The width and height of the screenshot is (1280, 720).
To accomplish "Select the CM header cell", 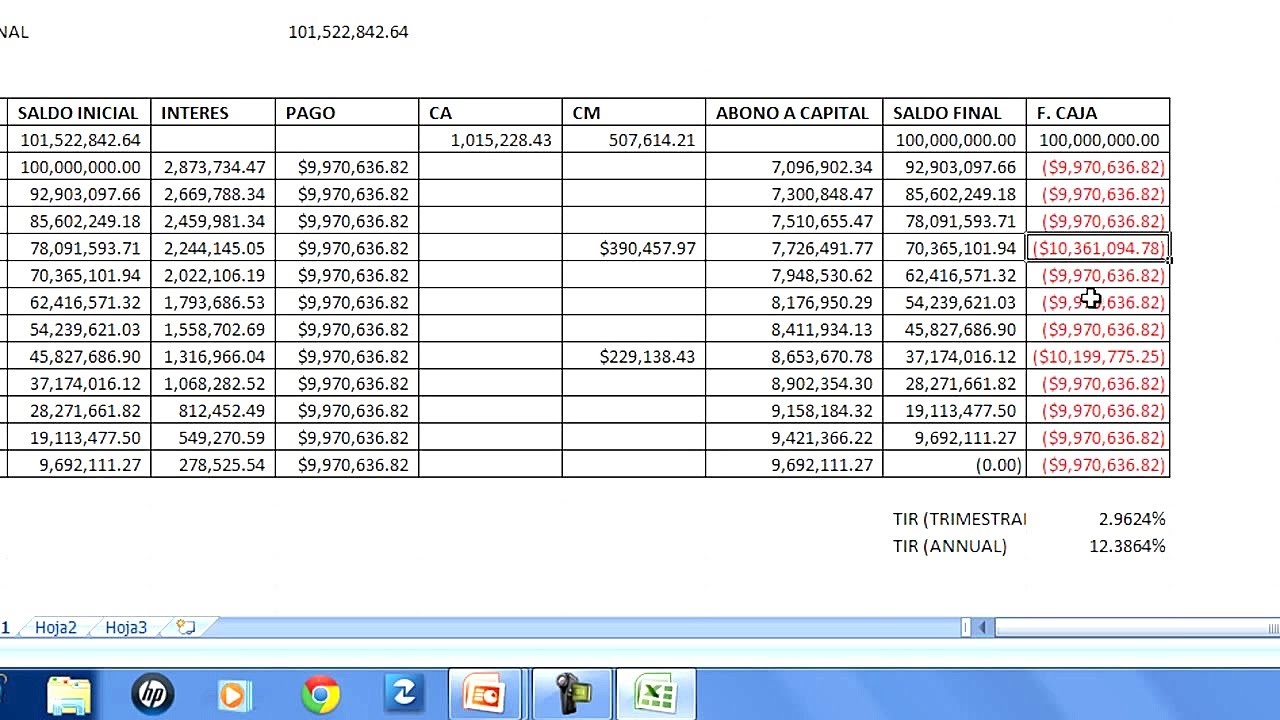I will pos(633,113).
